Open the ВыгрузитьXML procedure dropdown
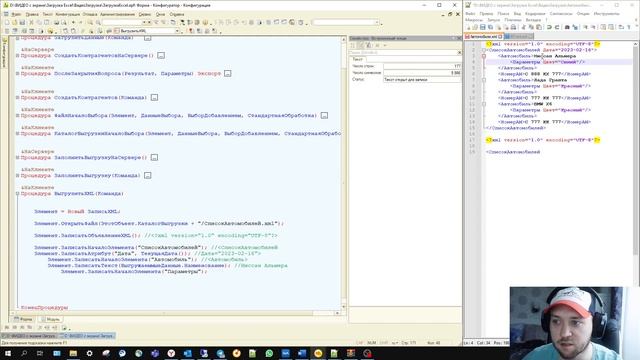640x360 pixels. tap(177, 31)
